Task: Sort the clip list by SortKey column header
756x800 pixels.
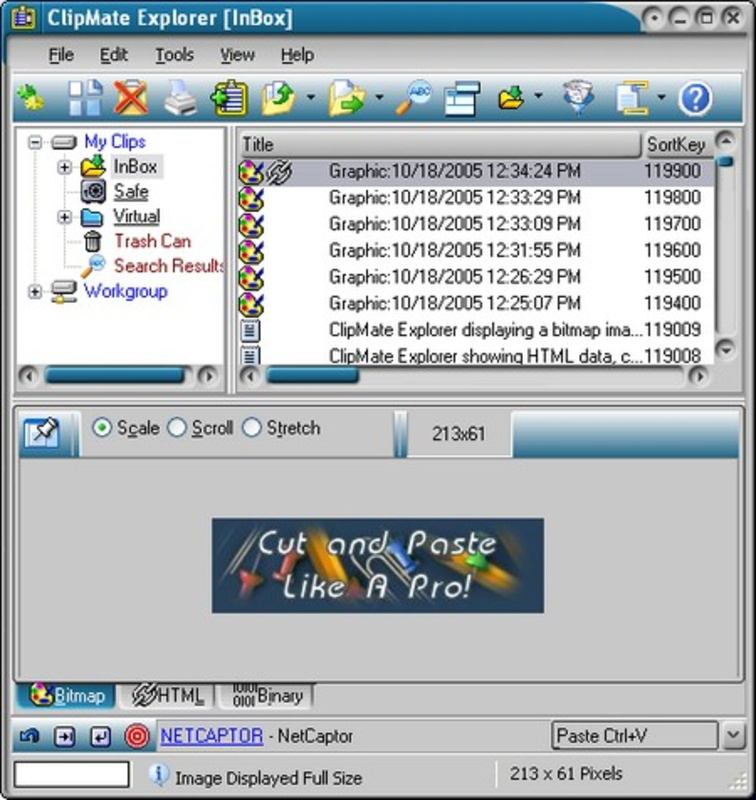Action: pyautogui.click(x=676, y=144)
